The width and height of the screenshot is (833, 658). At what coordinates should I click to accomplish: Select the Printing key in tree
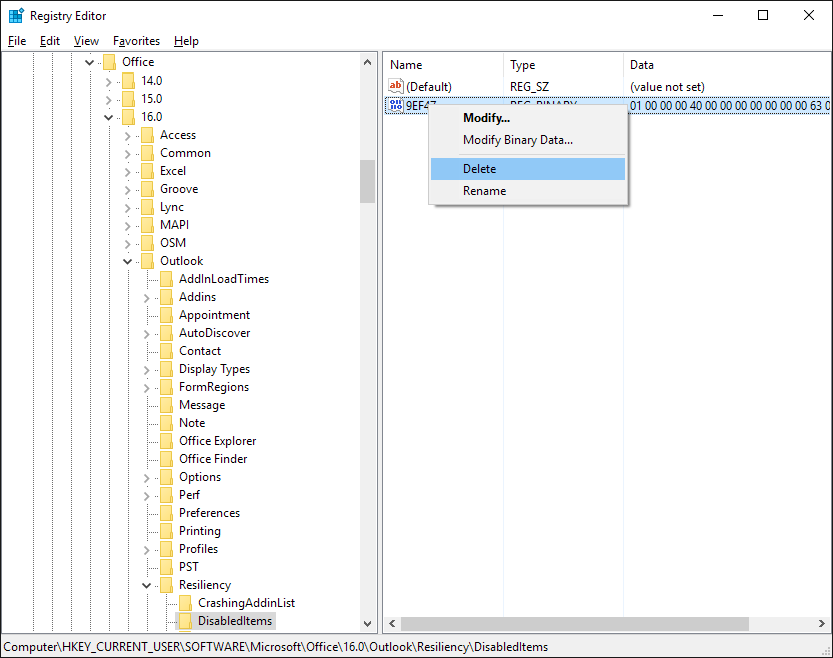coord(200,531)
